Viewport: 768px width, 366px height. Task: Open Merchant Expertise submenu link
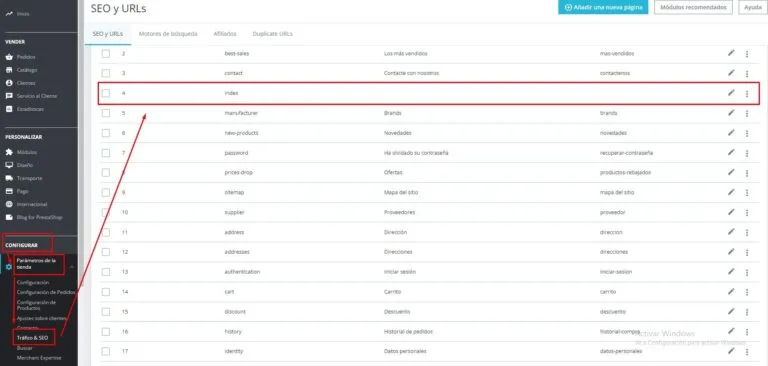point(40,358)
